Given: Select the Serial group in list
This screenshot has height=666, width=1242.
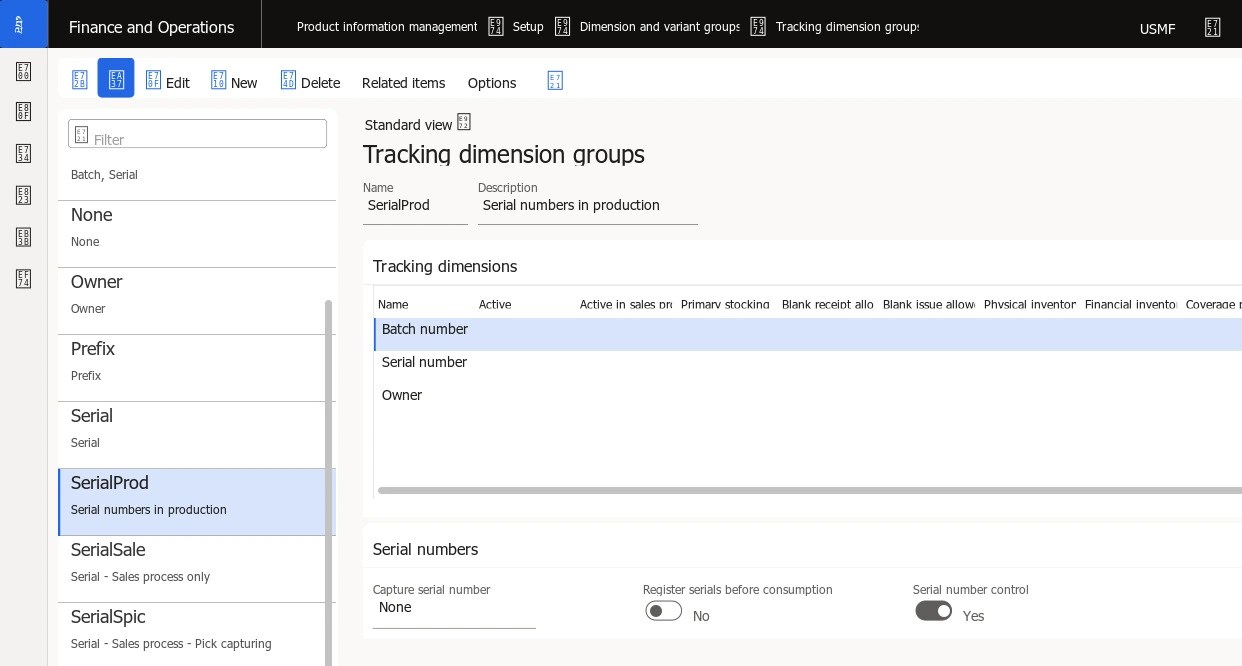Looking at the screenshot, I should [197, 435].
